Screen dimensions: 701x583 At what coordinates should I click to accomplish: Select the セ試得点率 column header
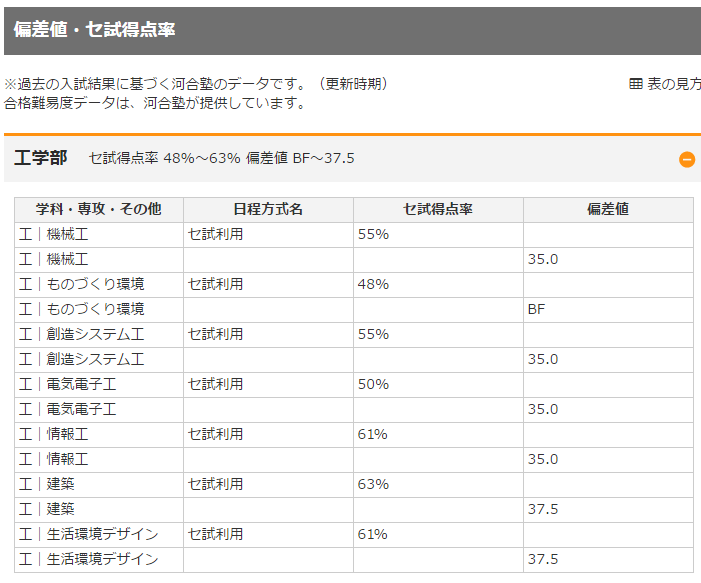point(438,209)
